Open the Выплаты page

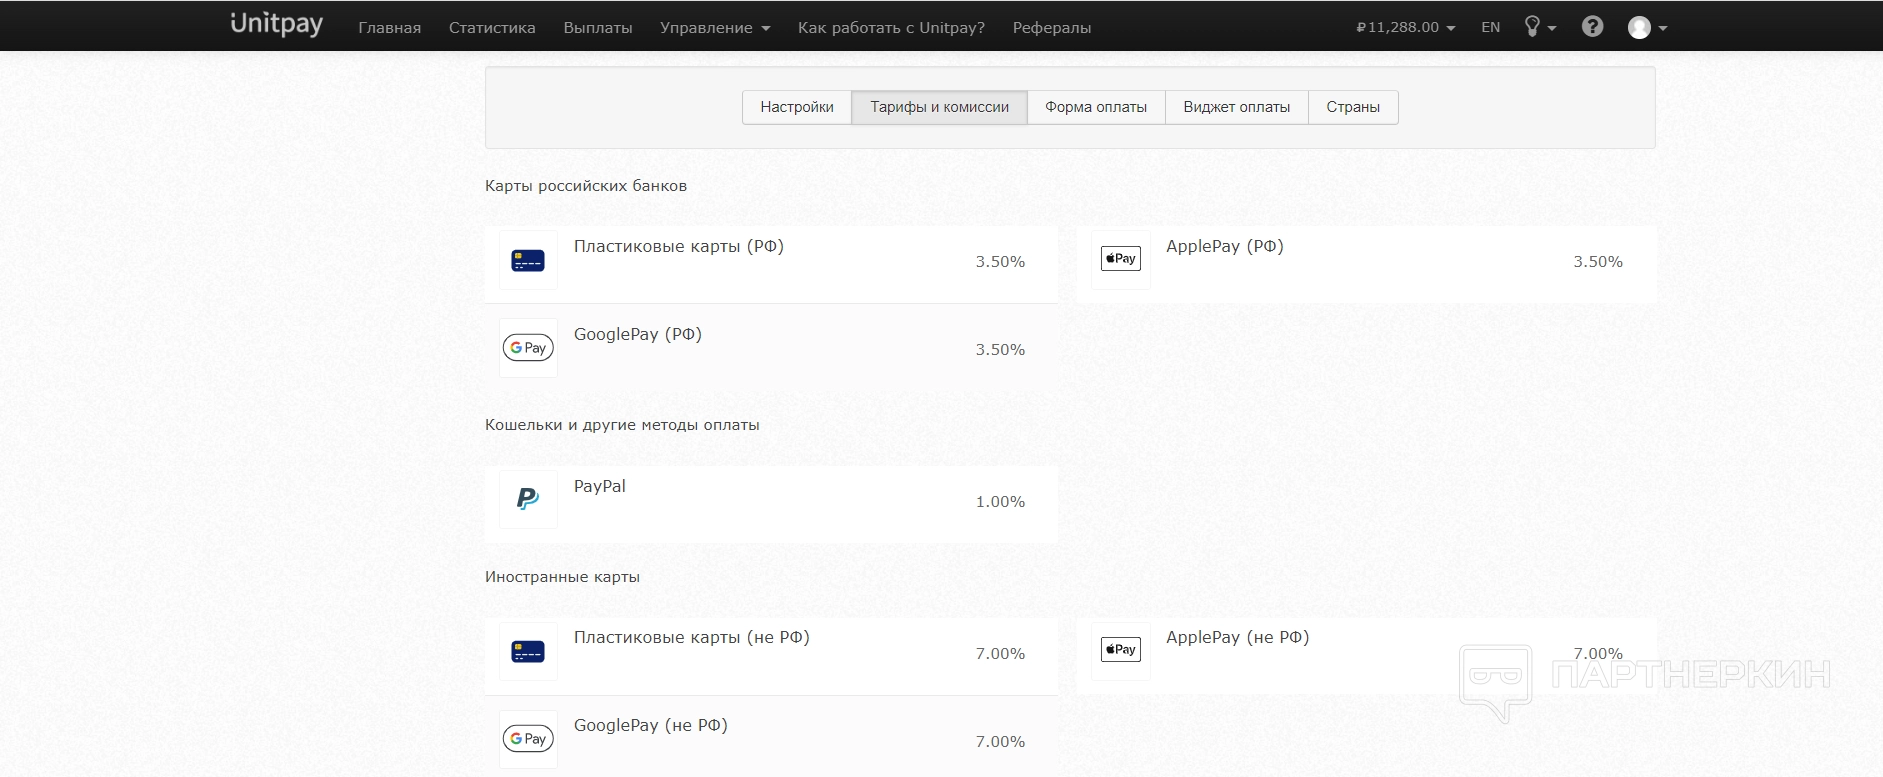[598, 28]
